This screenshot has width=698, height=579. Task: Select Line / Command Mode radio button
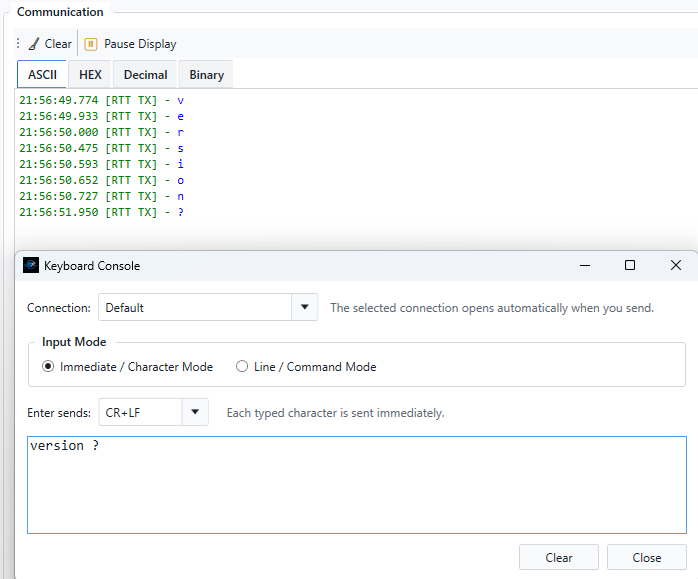[x=242, y=366]
